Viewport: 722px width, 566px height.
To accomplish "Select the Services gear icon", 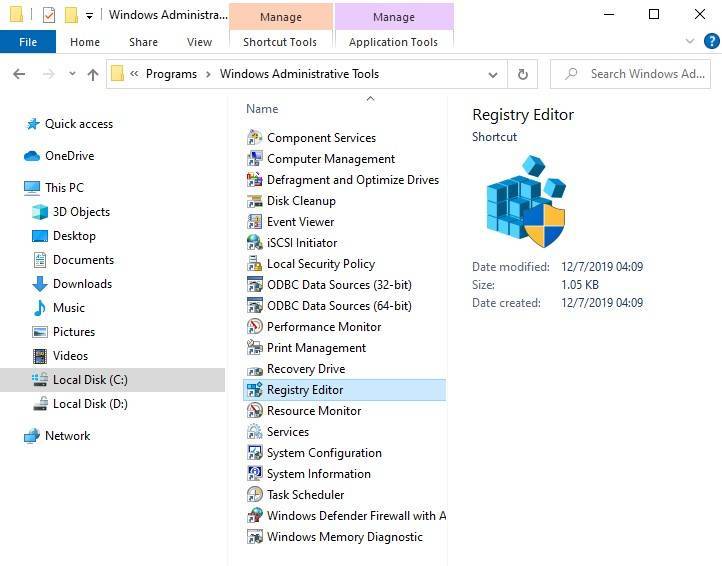I will (x=255, y=432).
